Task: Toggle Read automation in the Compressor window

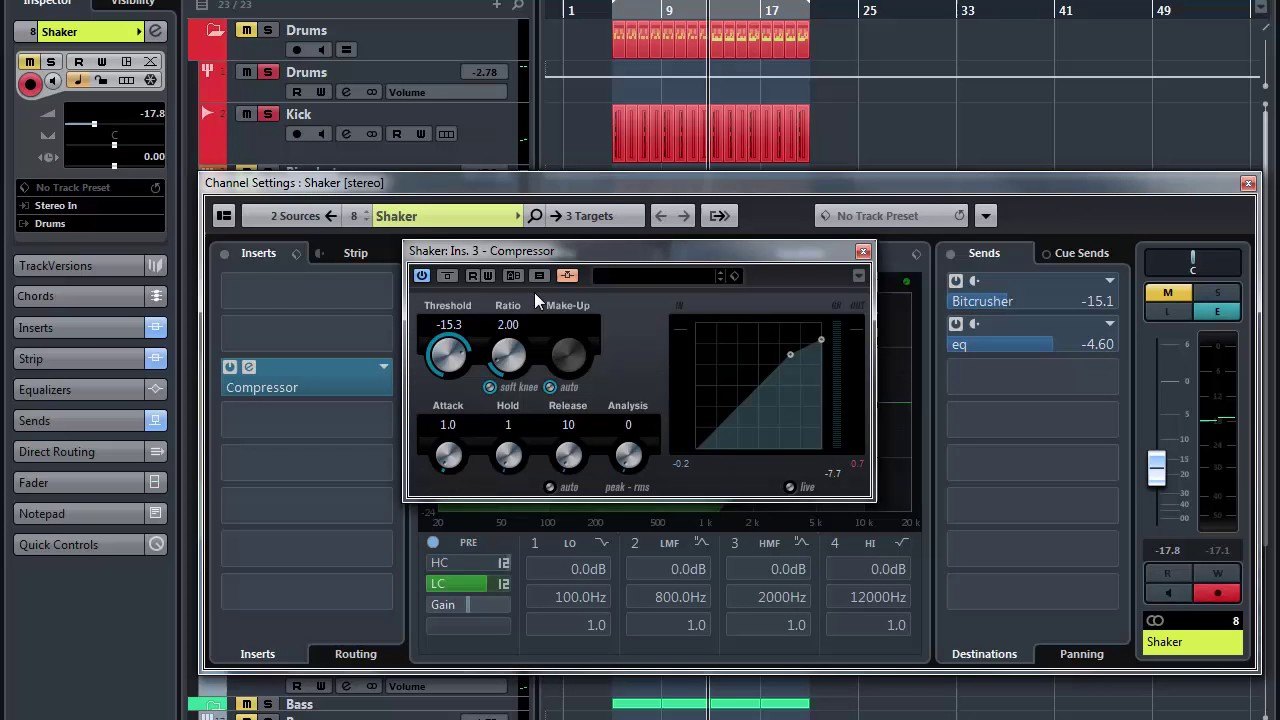Action: point(472,276)
